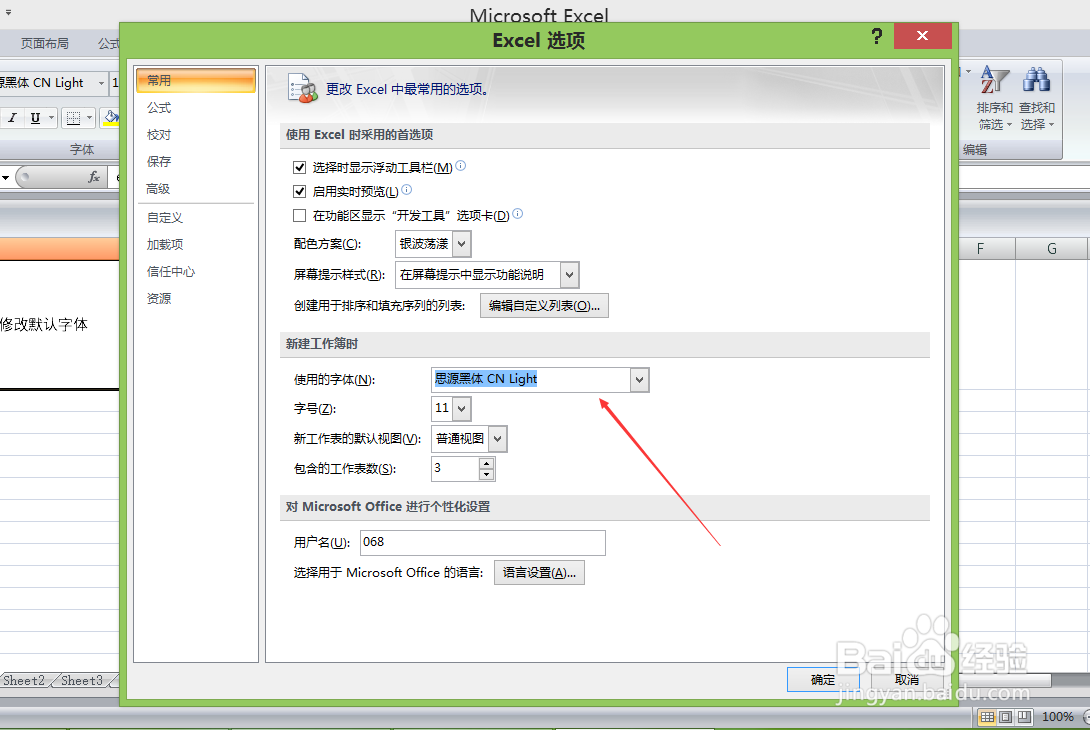Click the 包含的工作表数 number field

pyautogui.click(x=455, y=469)
